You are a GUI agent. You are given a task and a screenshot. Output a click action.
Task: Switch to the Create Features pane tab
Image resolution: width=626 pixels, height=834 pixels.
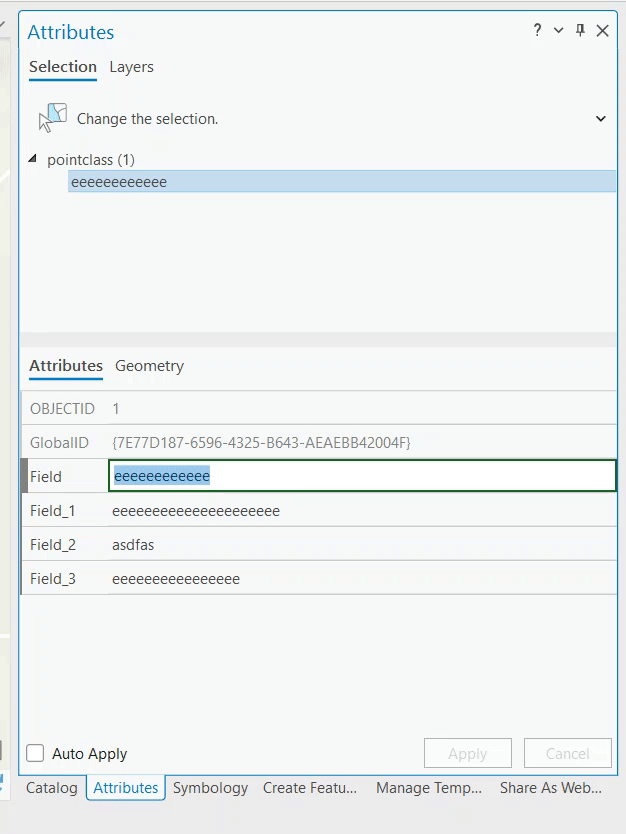(x=310, y=788)
